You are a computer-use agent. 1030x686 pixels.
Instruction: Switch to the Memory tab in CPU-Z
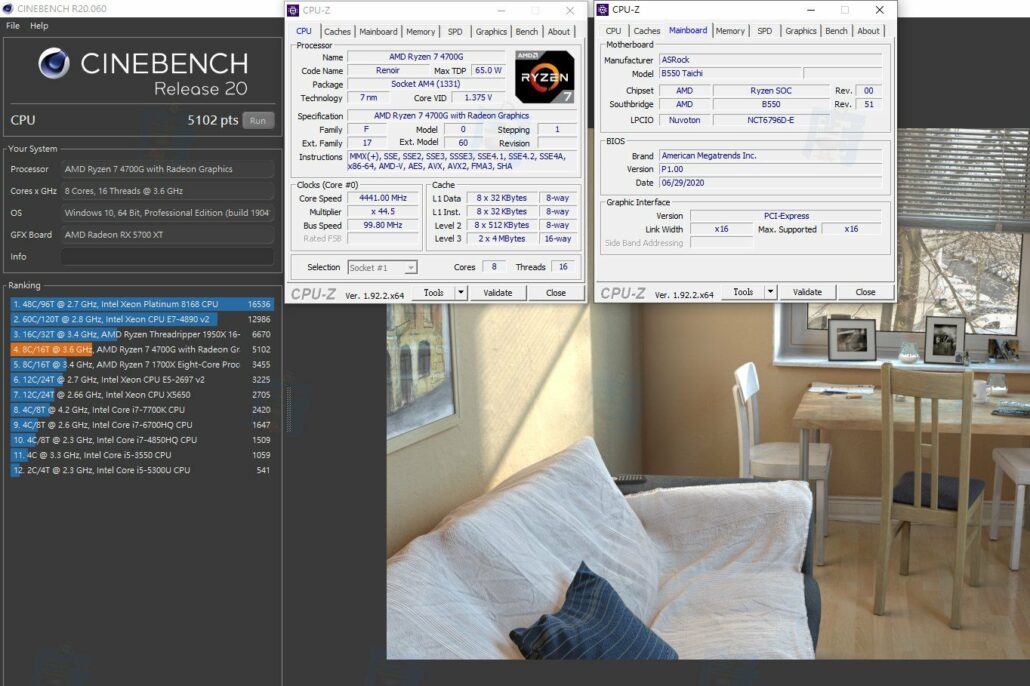420,31
